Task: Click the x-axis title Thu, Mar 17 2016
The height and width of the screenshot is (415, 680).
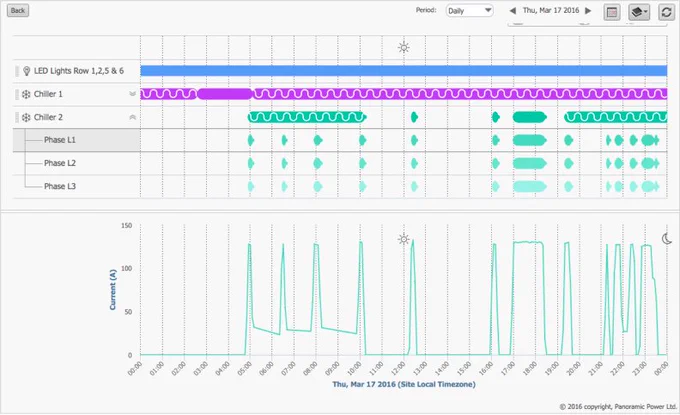Action: coord(404,384)
